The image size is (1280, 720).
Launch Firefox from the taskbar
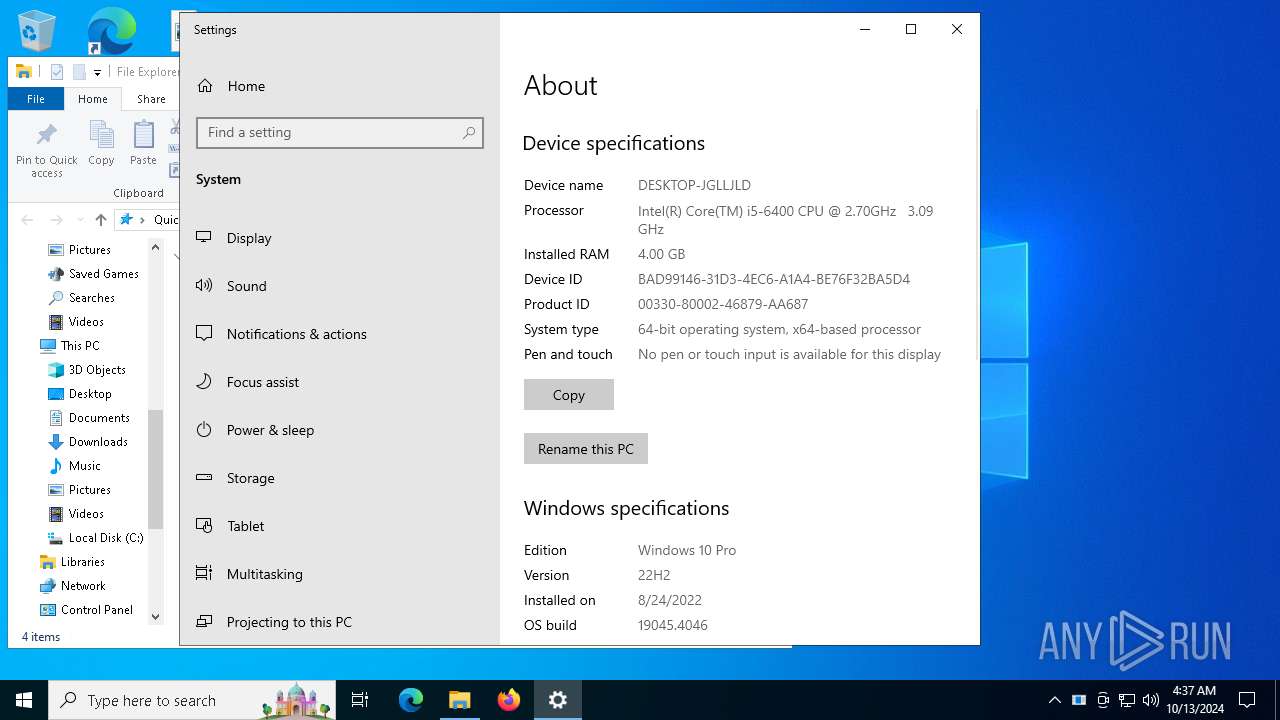click(x=509, y=700)
